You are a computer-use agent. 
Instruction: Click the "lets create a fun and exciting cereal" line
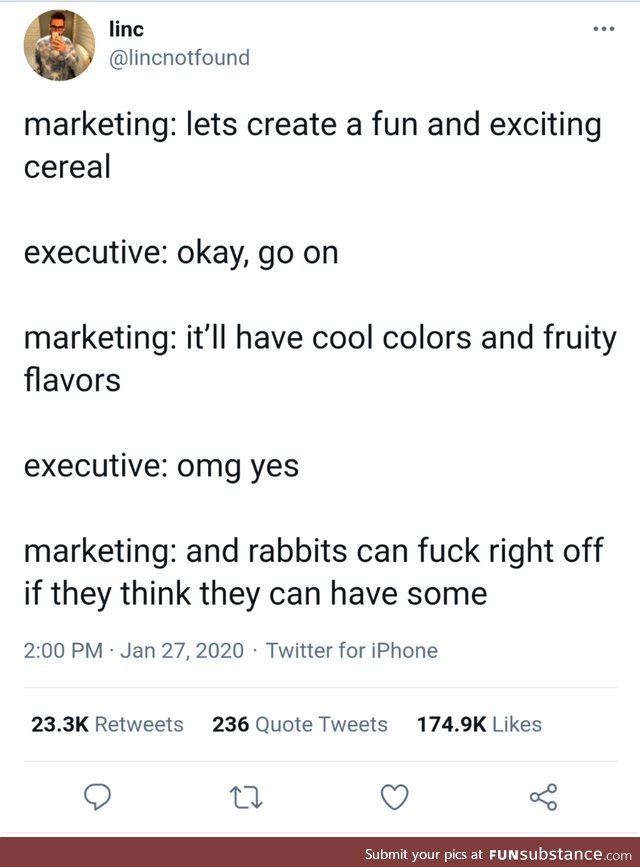[x=312, y=144]
